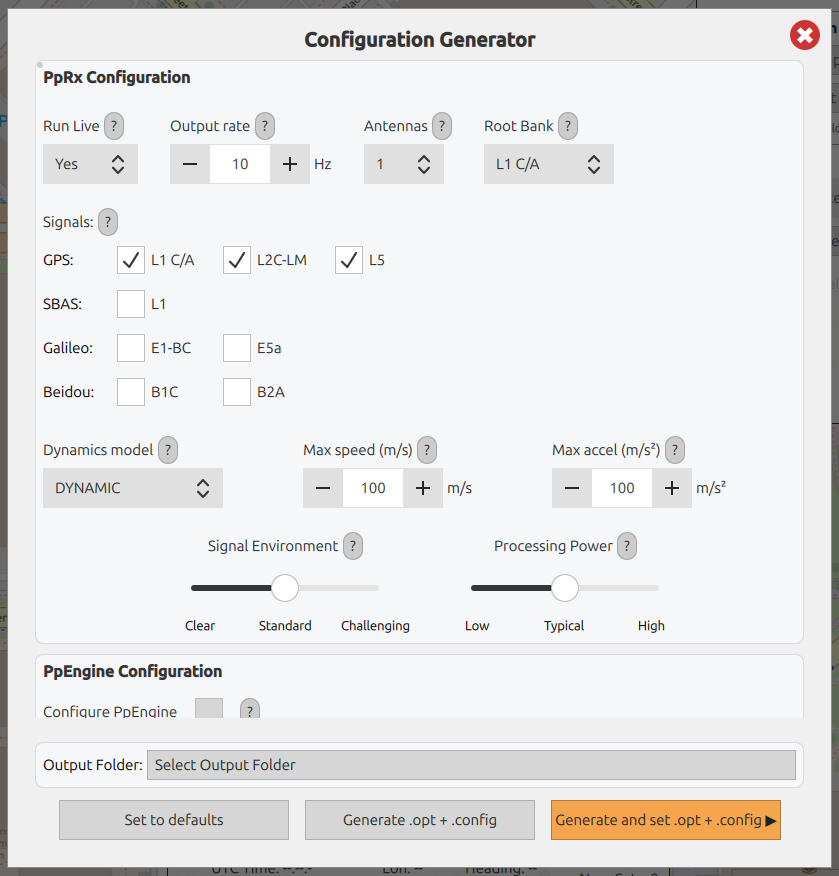
Task: Click the High label under Processing Power
Action: coord(651,626)
